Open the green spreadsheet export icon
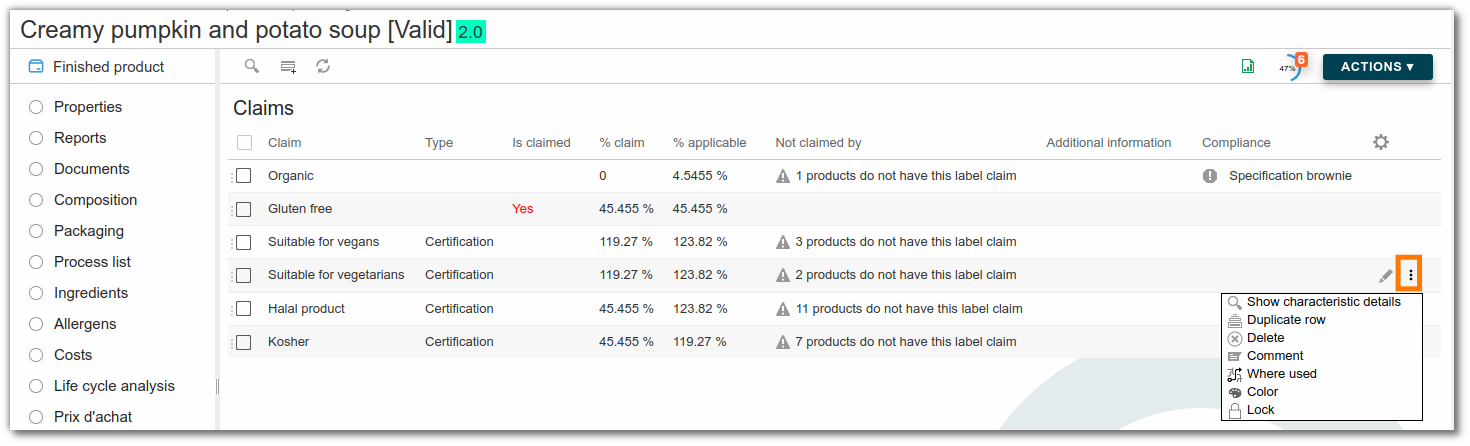 pos(1247,67)
